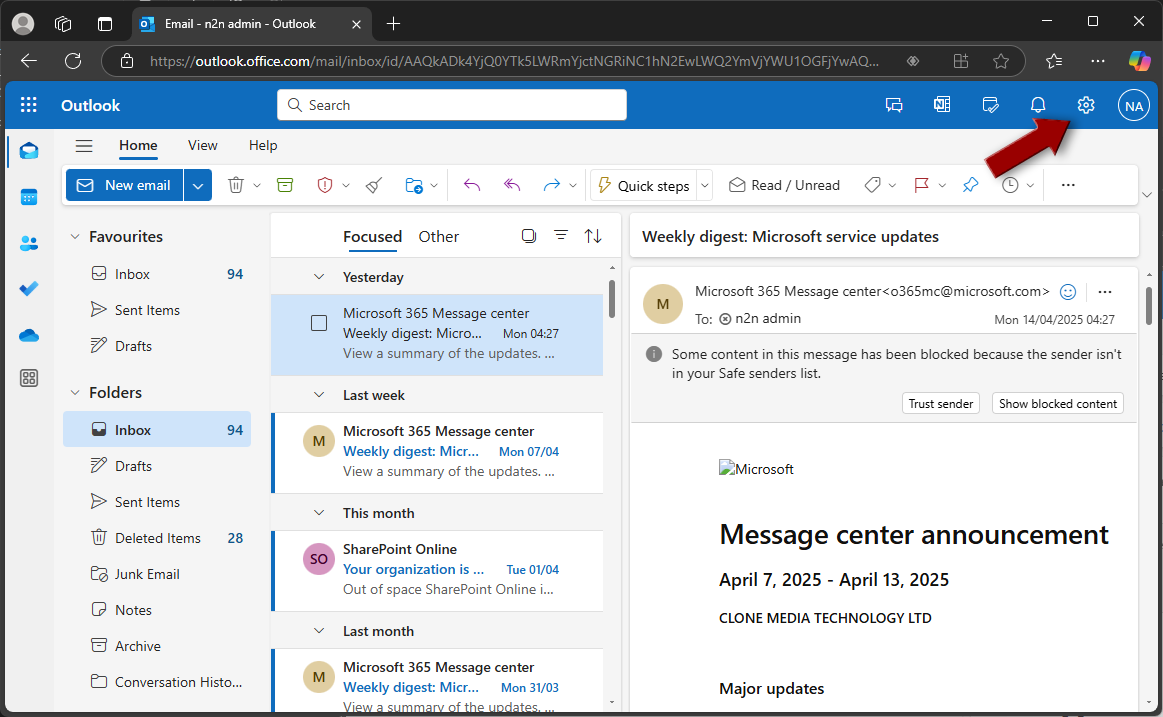This screenshot has width=1163, height=717.
Task: Open NA account avatar menu
Action: pyautogui.click(x=1133, y=106)
